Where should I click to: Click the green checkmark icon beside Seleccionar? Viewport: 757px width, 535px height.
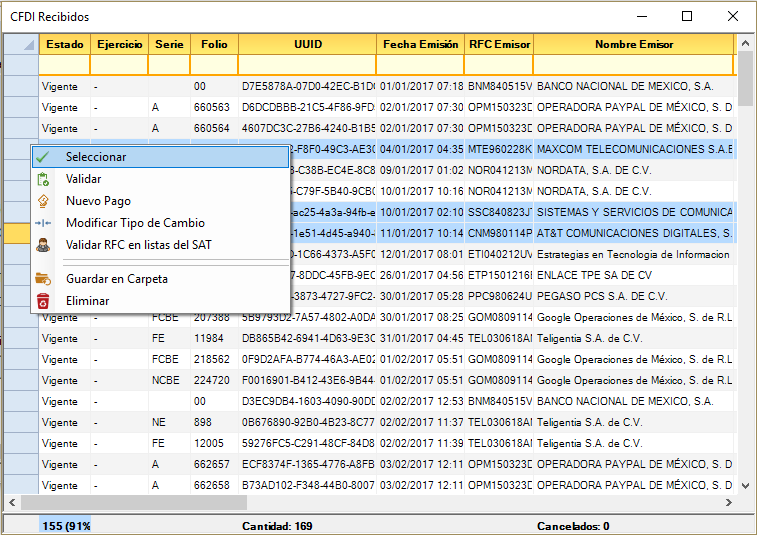43,157
